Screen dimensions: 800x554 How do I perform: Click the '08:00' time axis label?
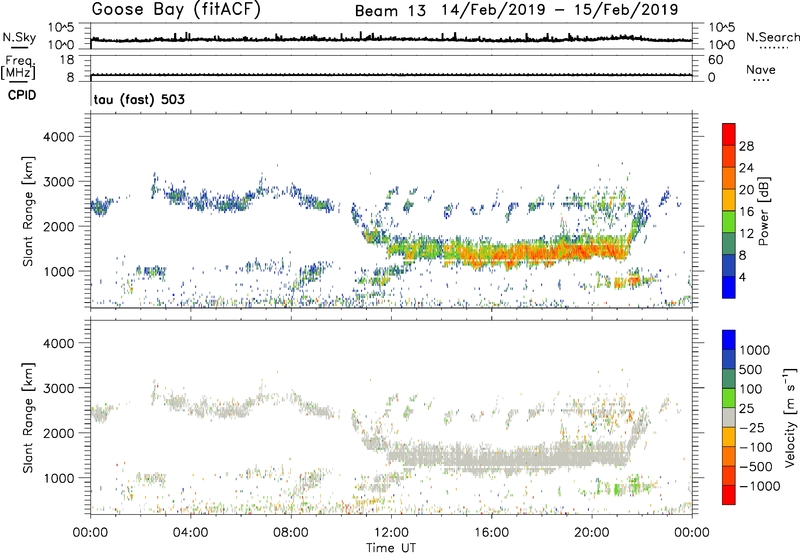pos(291,533)
